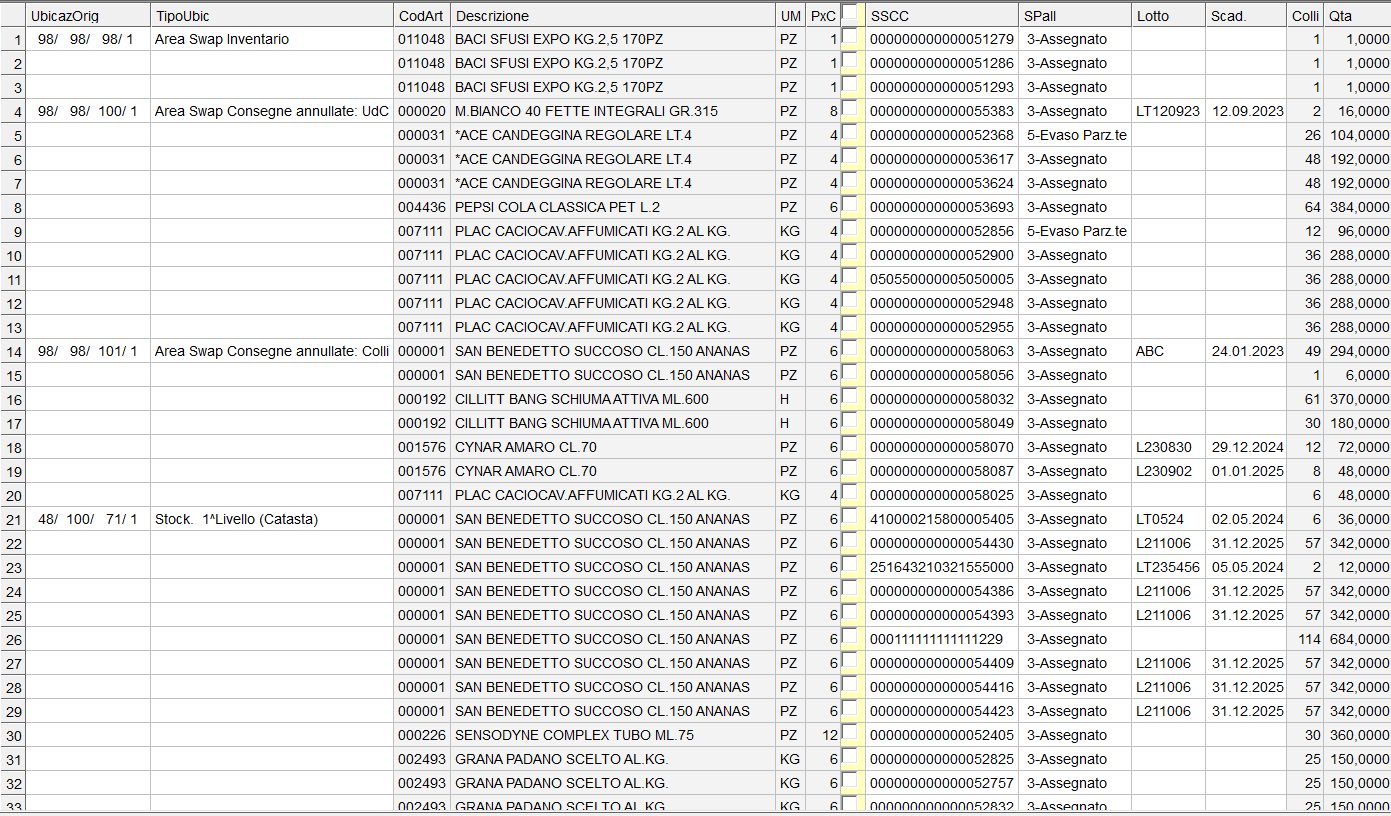Select row 14 via its row number
This screenshot has width=1391, height=816.
[x=13, y=351]
